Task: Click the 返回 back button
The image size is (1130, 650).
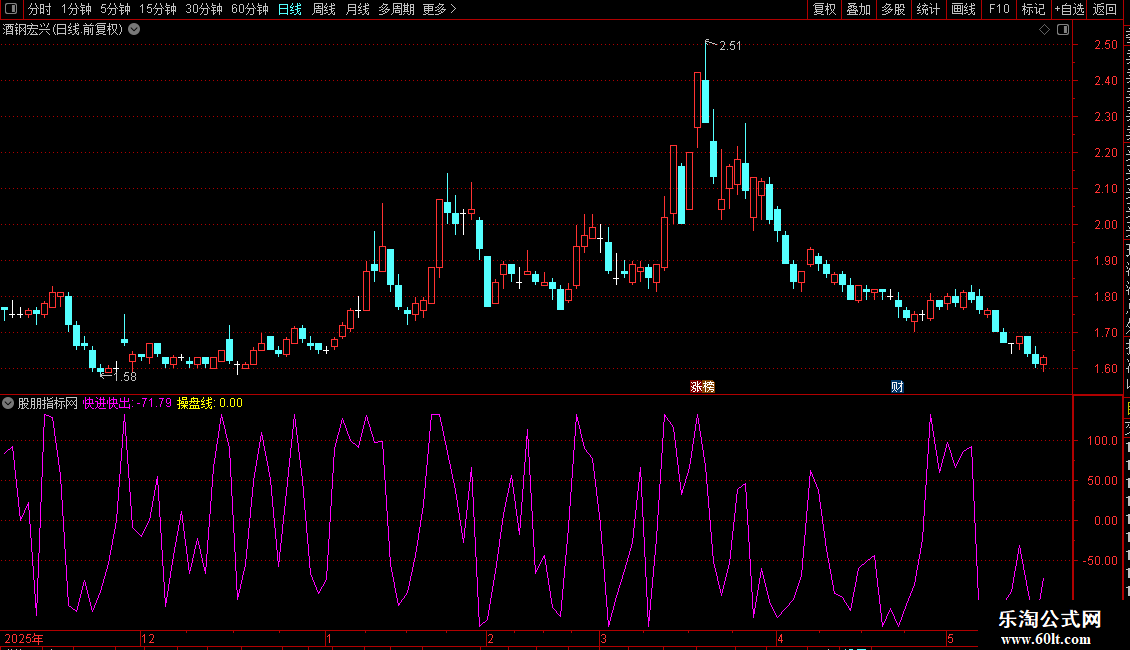Action: point(1104,9)
